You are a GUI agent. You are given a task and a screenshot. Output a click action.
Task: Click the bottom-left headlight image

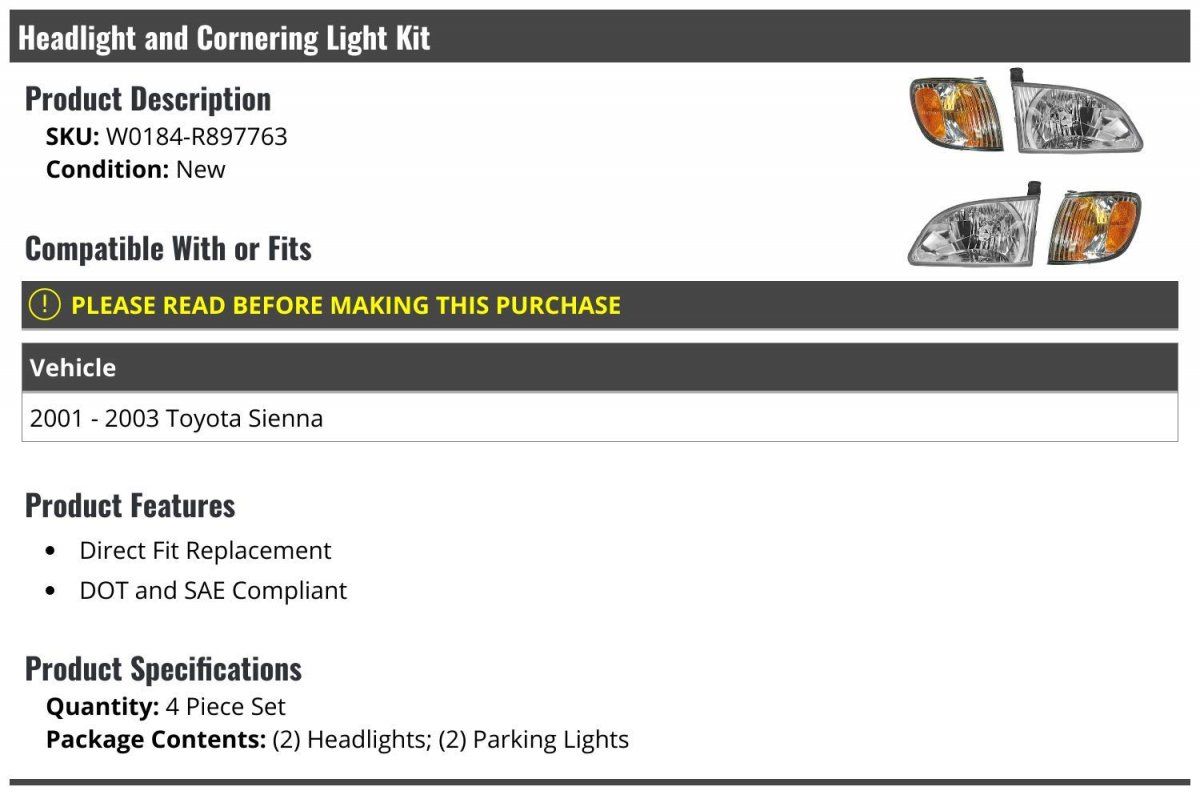click(974, 229)
